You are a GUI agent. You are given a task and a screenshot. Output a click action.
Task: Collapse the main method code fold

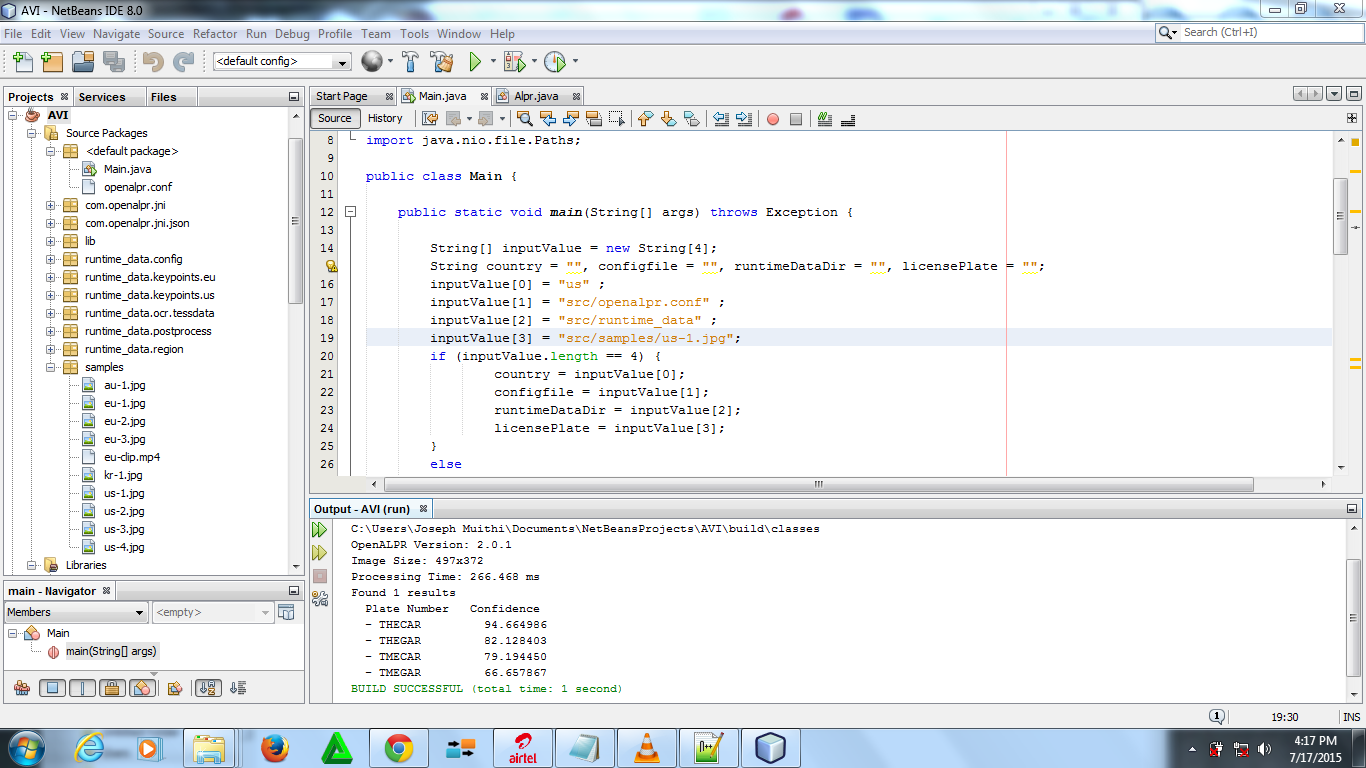(351, 212)
